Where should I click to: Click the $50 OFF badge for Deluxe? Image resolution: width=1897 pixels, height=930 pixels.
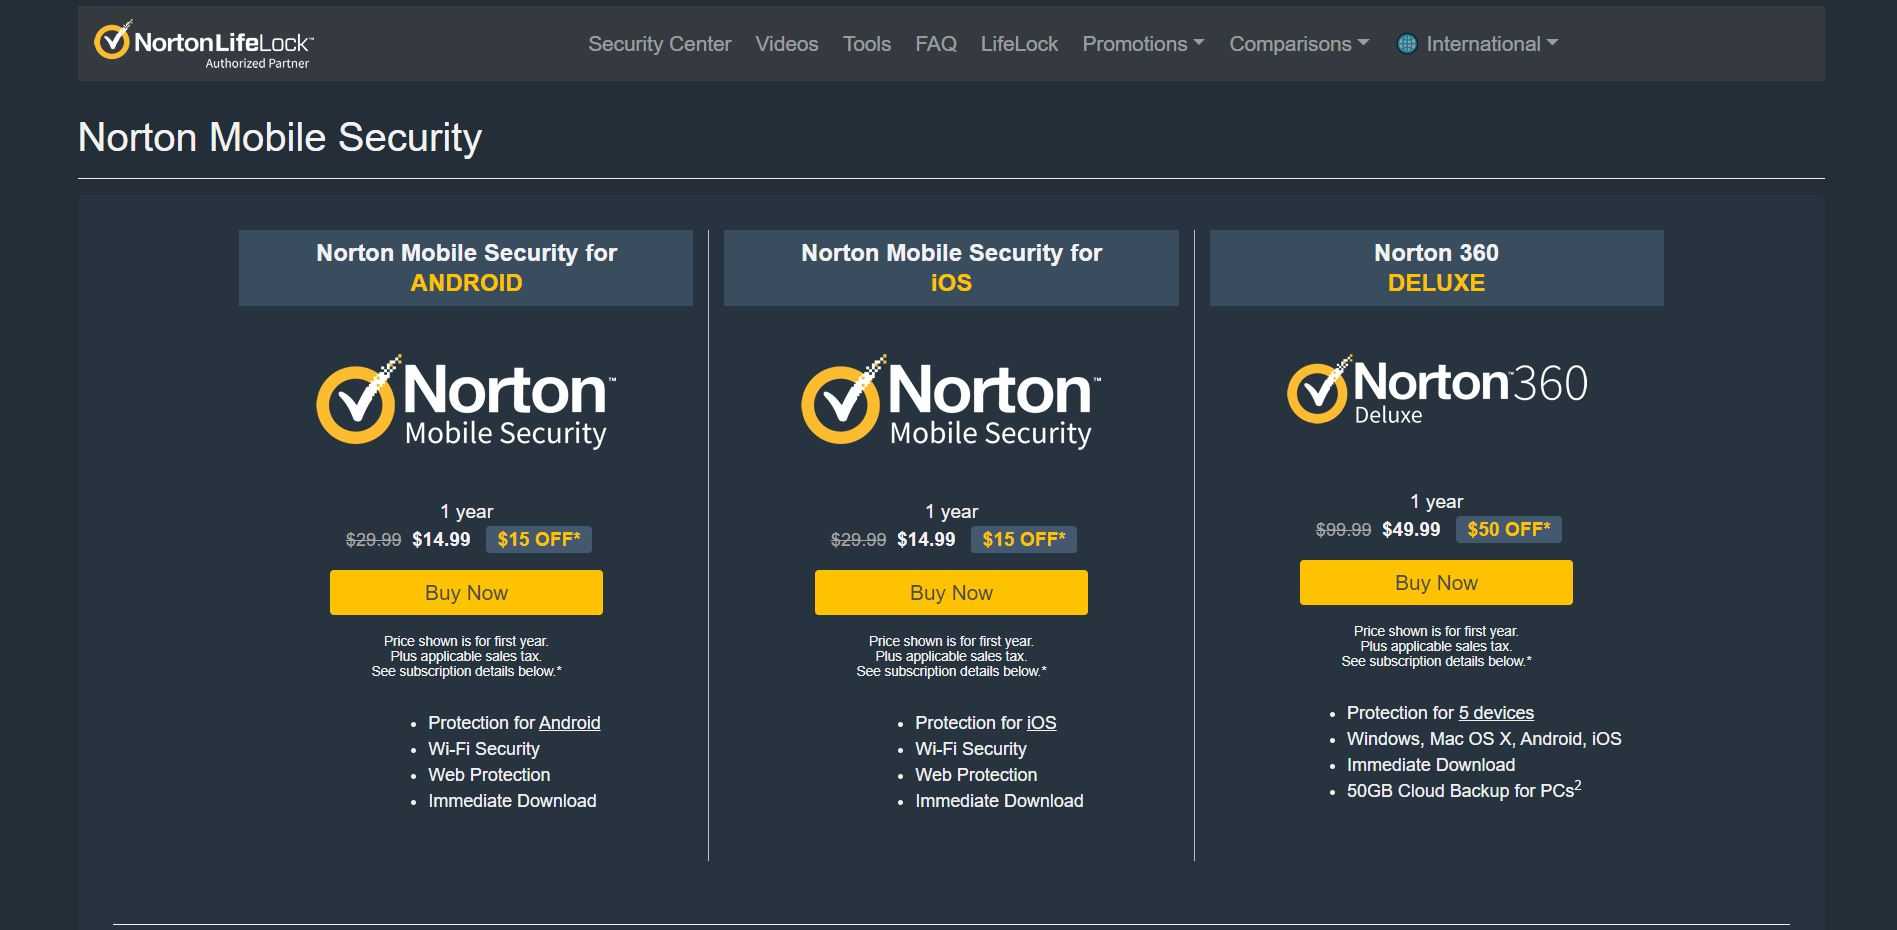coord(1508,530)
